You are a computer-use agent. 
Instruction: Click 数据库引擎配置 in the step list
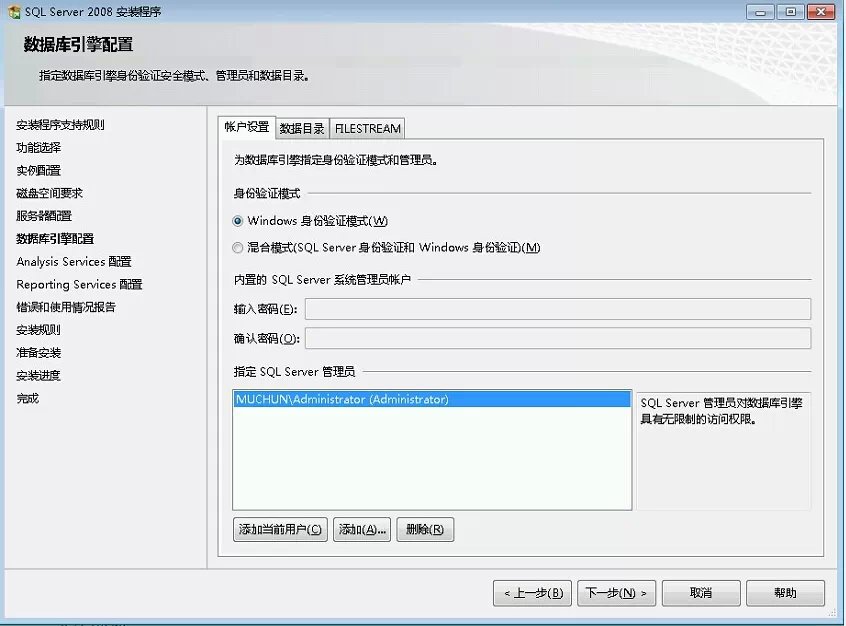55,239
